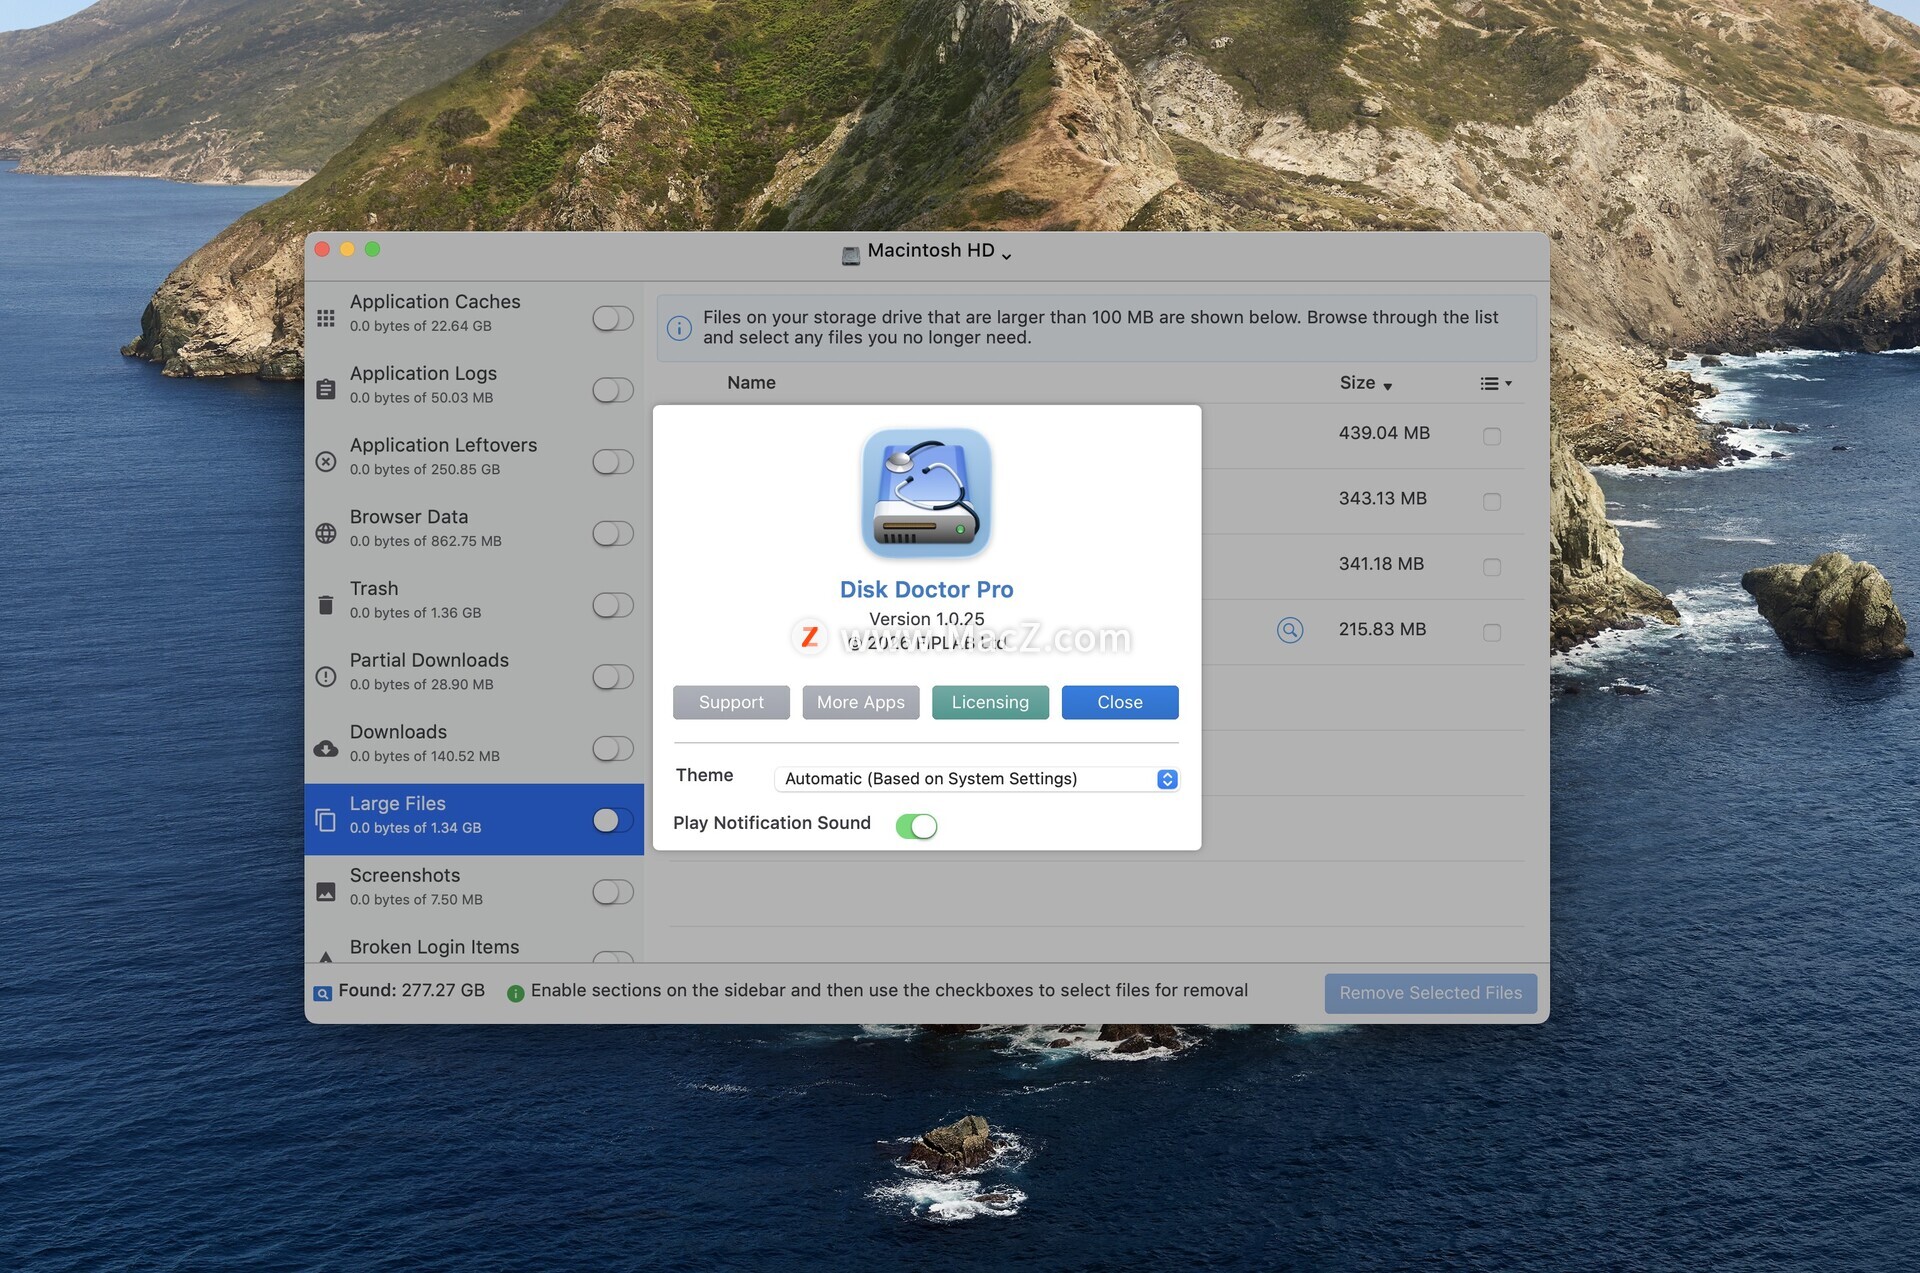Screen dimensions: 1920x1273
Task: Click the Trash bin sidebar icon
Action: (x=326, y=605)
